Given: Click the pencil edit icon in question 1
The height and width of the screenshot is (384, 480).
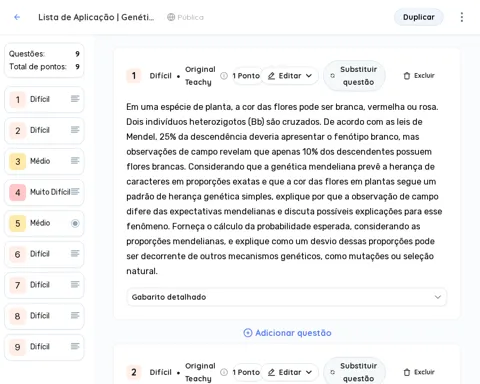Looking at the screenshot, I should 271,76.
